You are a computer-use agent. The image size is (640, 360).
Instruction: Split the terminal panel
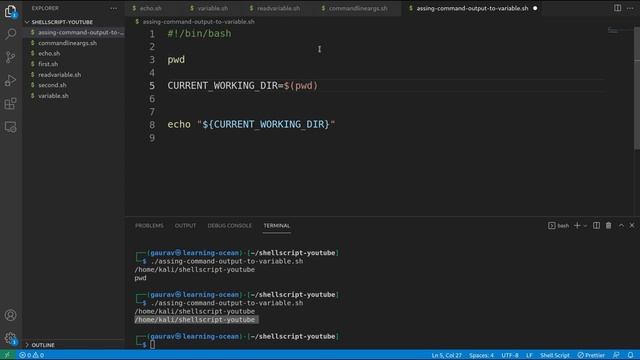click(596, 225)
